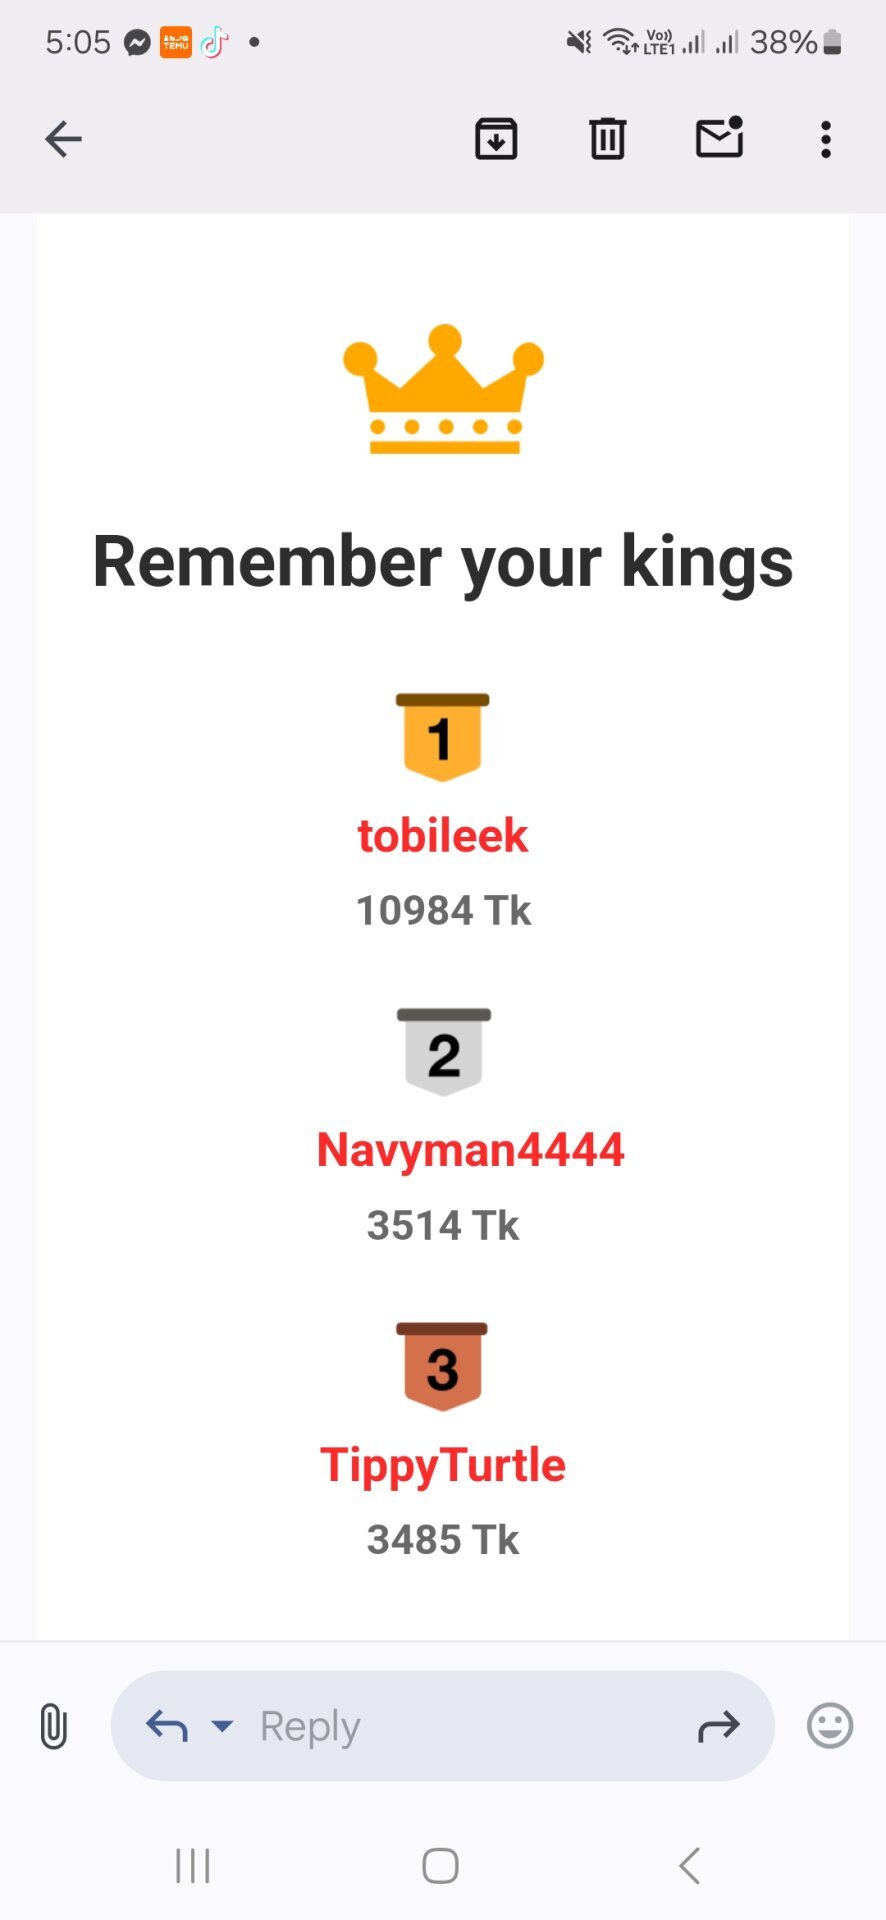Tap the reply arrow icon
Screen dimensions: 886x1920
pyautogui.click(x=167, y=1726)
